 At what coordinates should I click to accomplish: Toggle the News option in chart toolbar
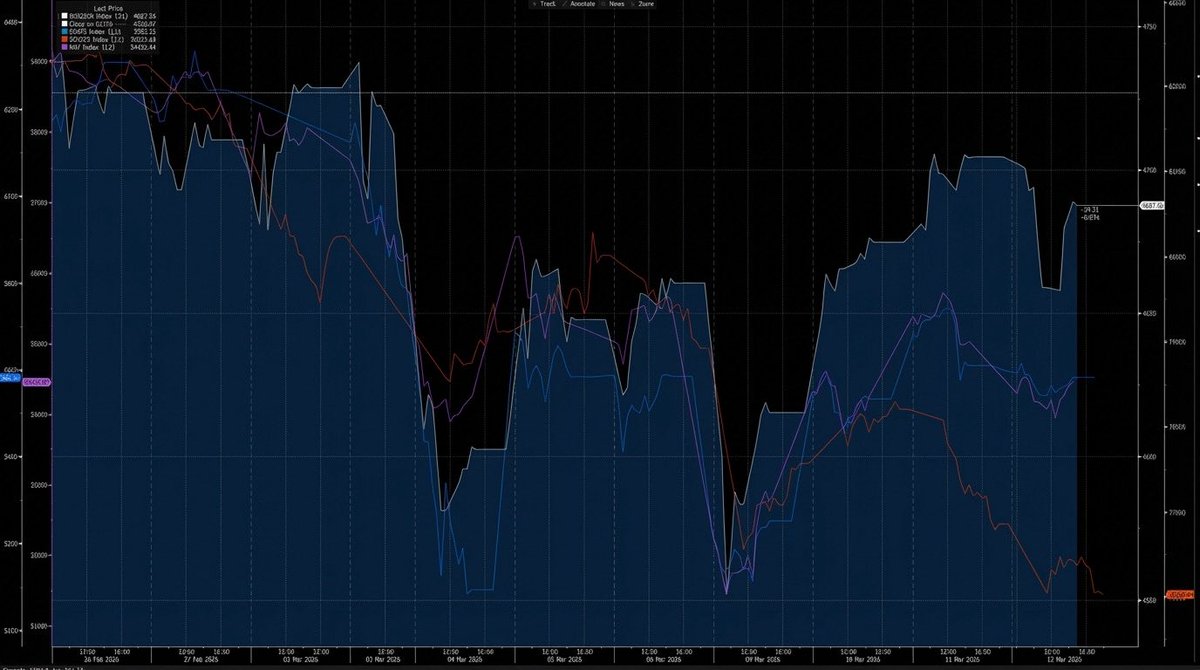click(x=612, y=4)
